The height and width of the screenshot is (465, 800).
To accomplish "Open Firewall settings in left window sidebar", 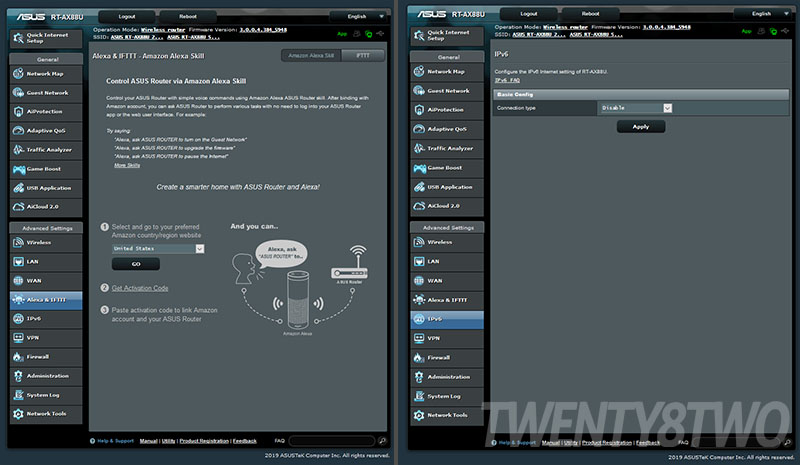I will [x=46, y=357].
